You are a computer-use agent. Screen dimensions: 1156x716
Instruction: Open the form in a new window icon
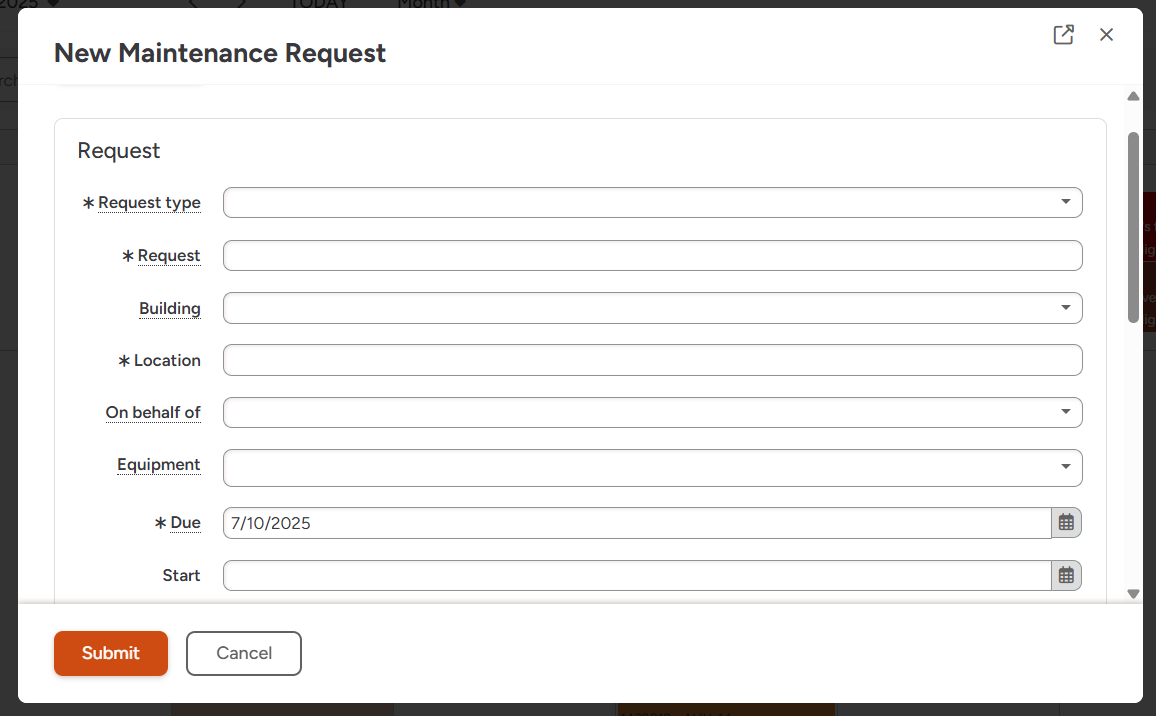(x=1063, y=35)
